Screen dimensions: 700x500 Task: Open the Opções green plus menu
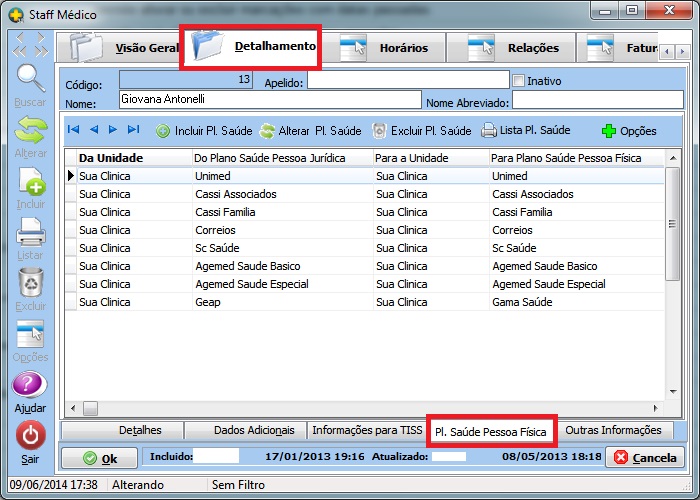(x=629, y=130)
